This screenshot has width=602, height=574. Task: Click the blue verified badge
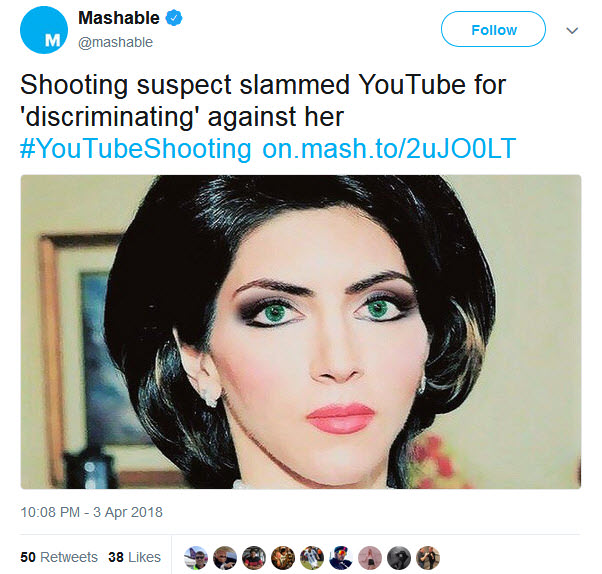click(174, 18)
